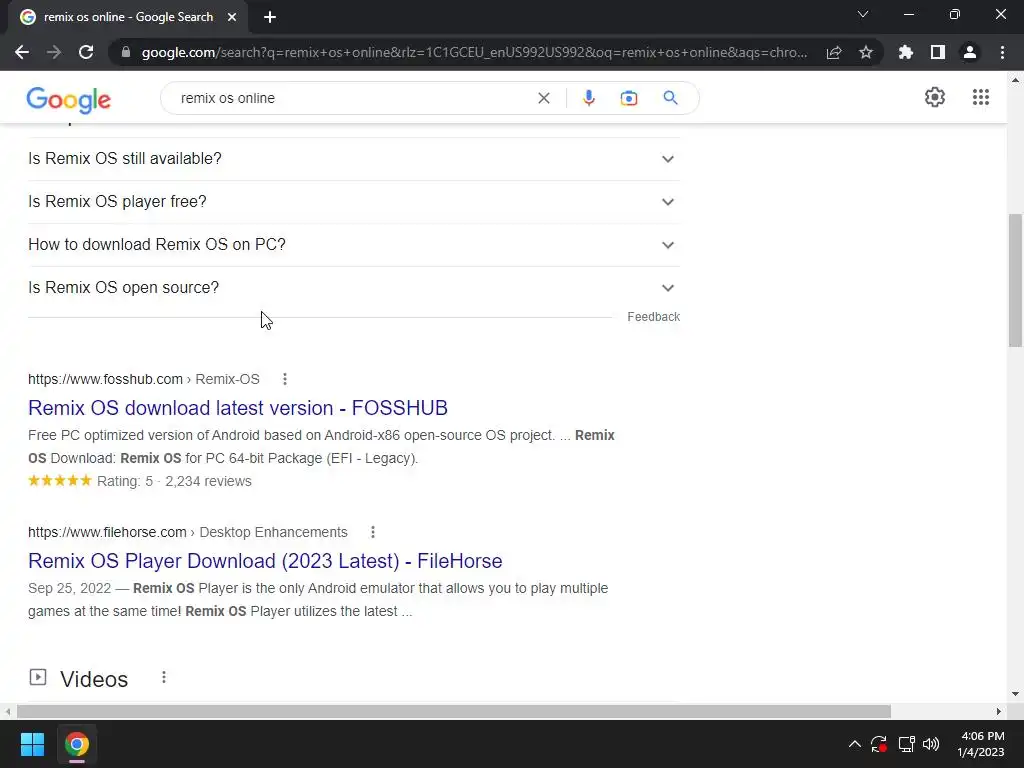Go back using browser back arrow
Screen dimensions: 1024x768
(22, 52)
